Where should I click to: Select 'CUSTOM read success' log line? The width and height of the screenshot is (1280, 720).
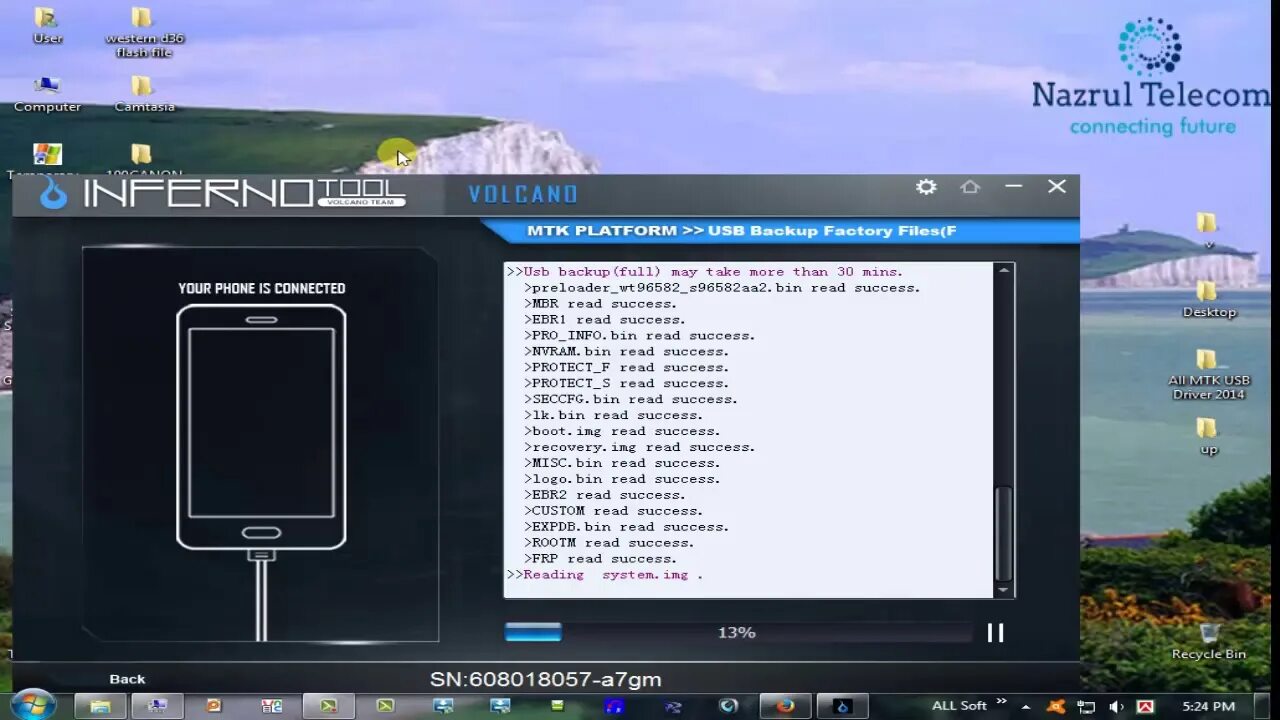(613, 511)
